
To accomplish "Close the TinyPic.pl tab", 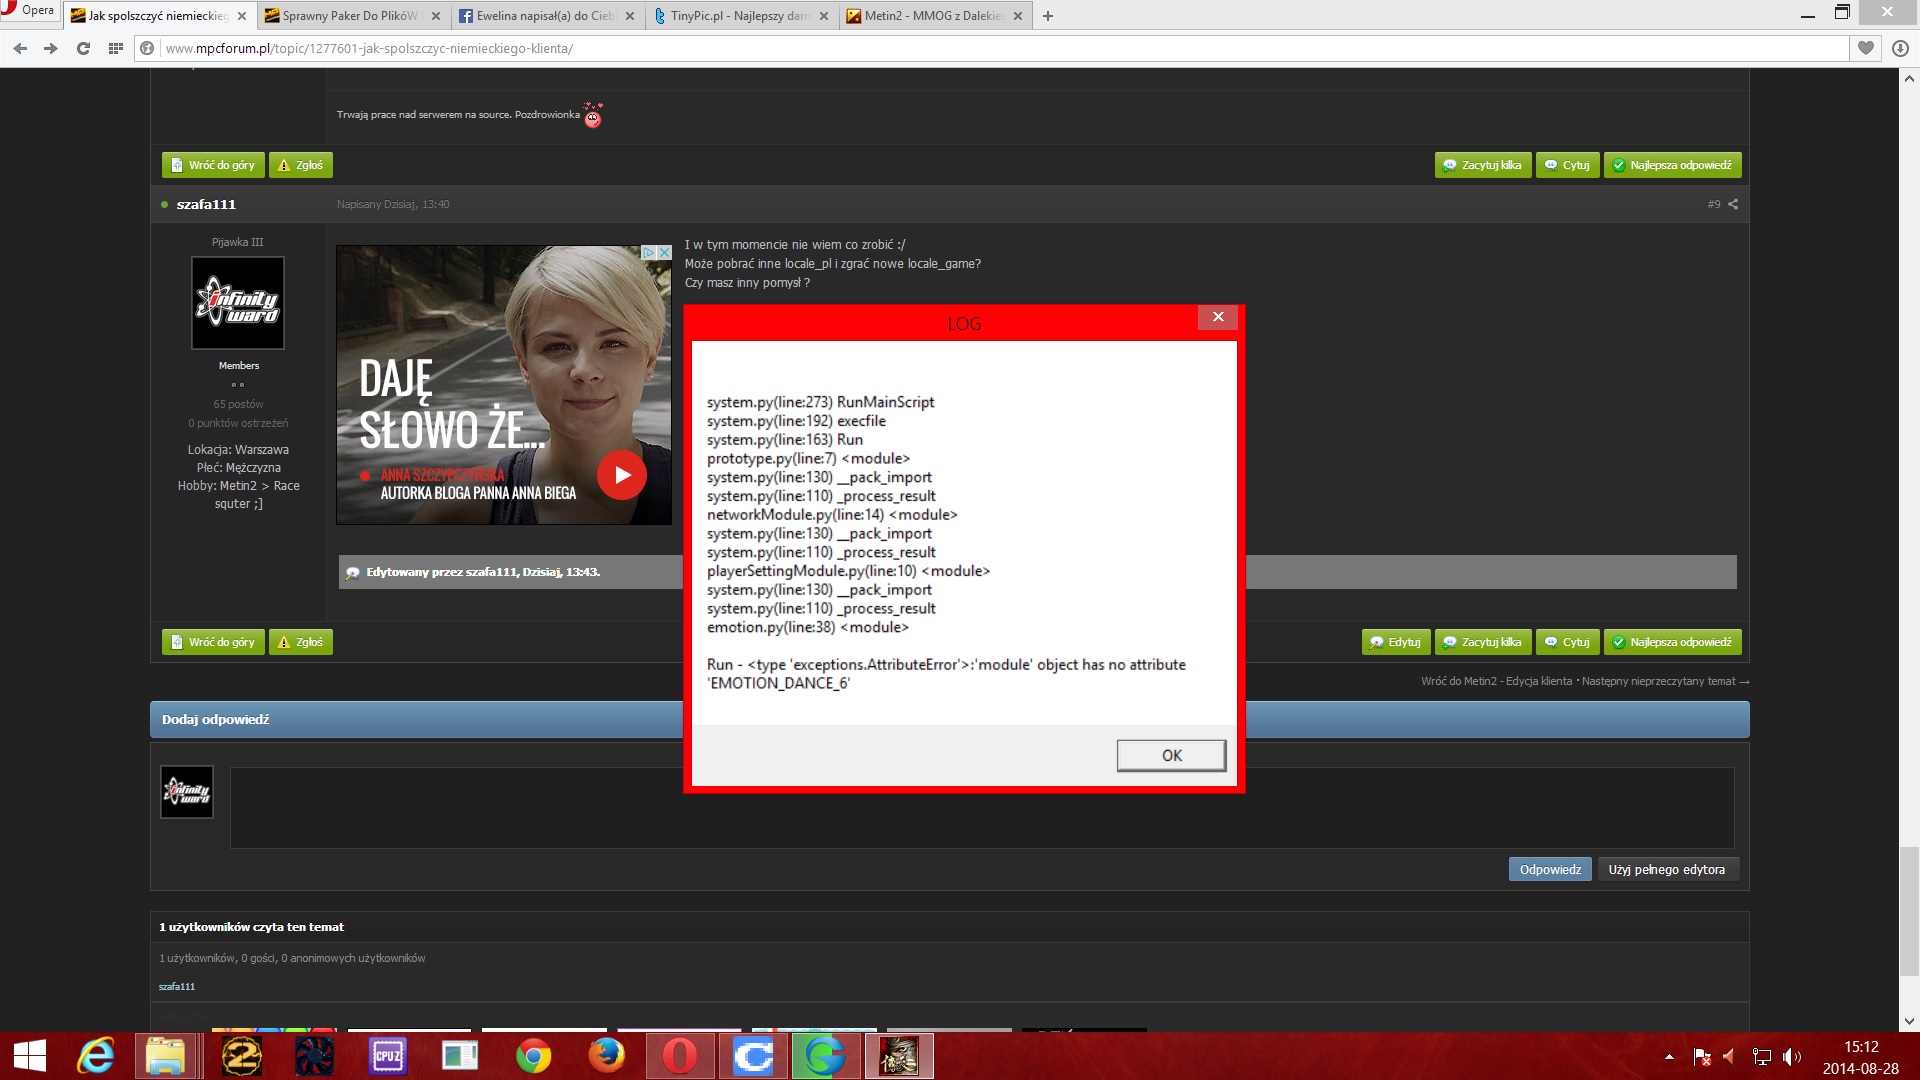I will tap(824, 16).
